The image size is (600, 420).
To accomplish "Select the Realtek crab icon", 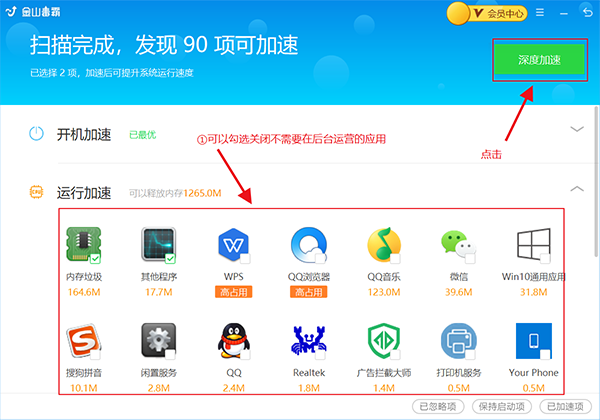I will (x=308, y=341).
